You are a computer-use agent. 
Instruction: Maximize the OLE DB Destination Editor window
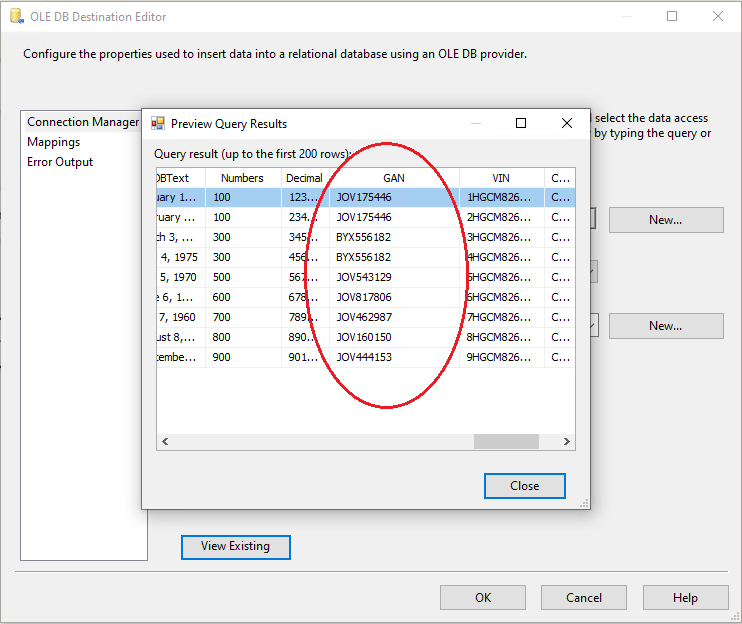(x=672, y=16)
